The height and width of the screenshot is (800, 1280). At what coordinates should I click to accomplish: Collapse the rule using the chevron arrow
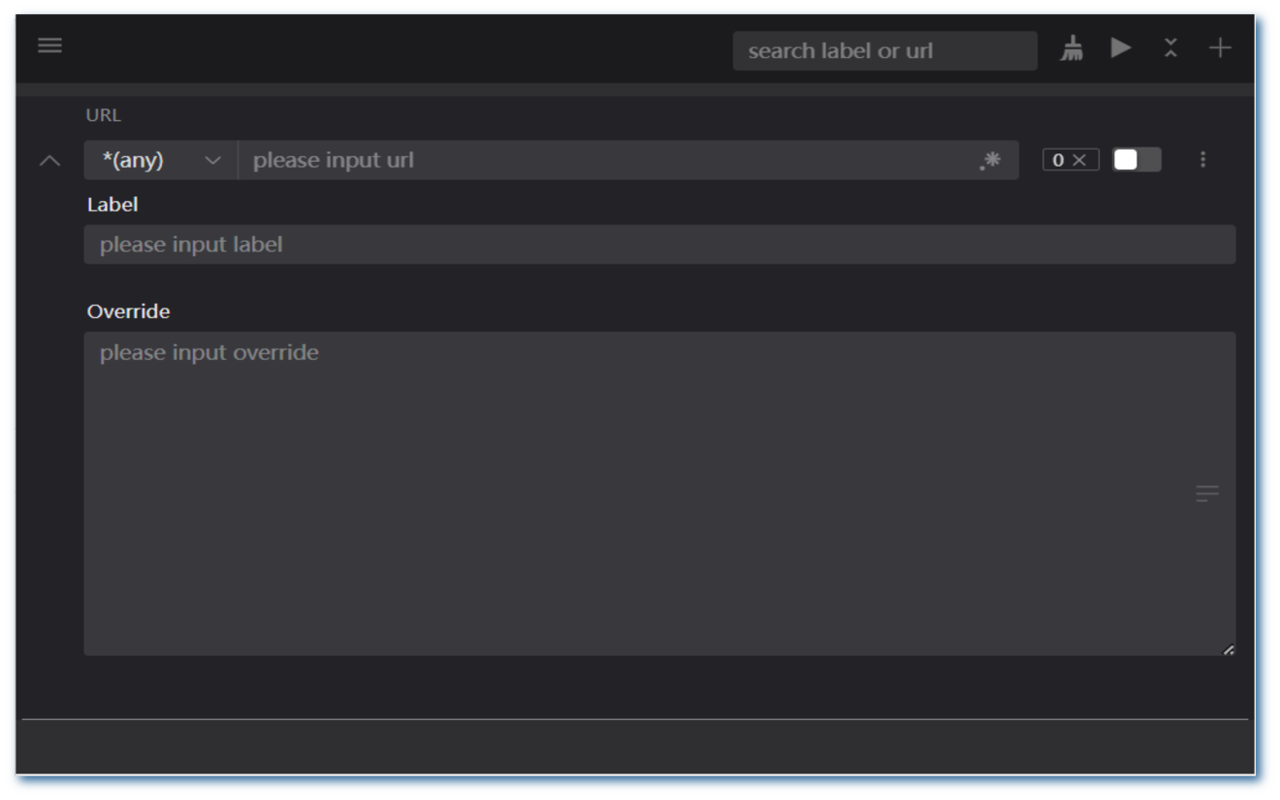click(49, 160)
